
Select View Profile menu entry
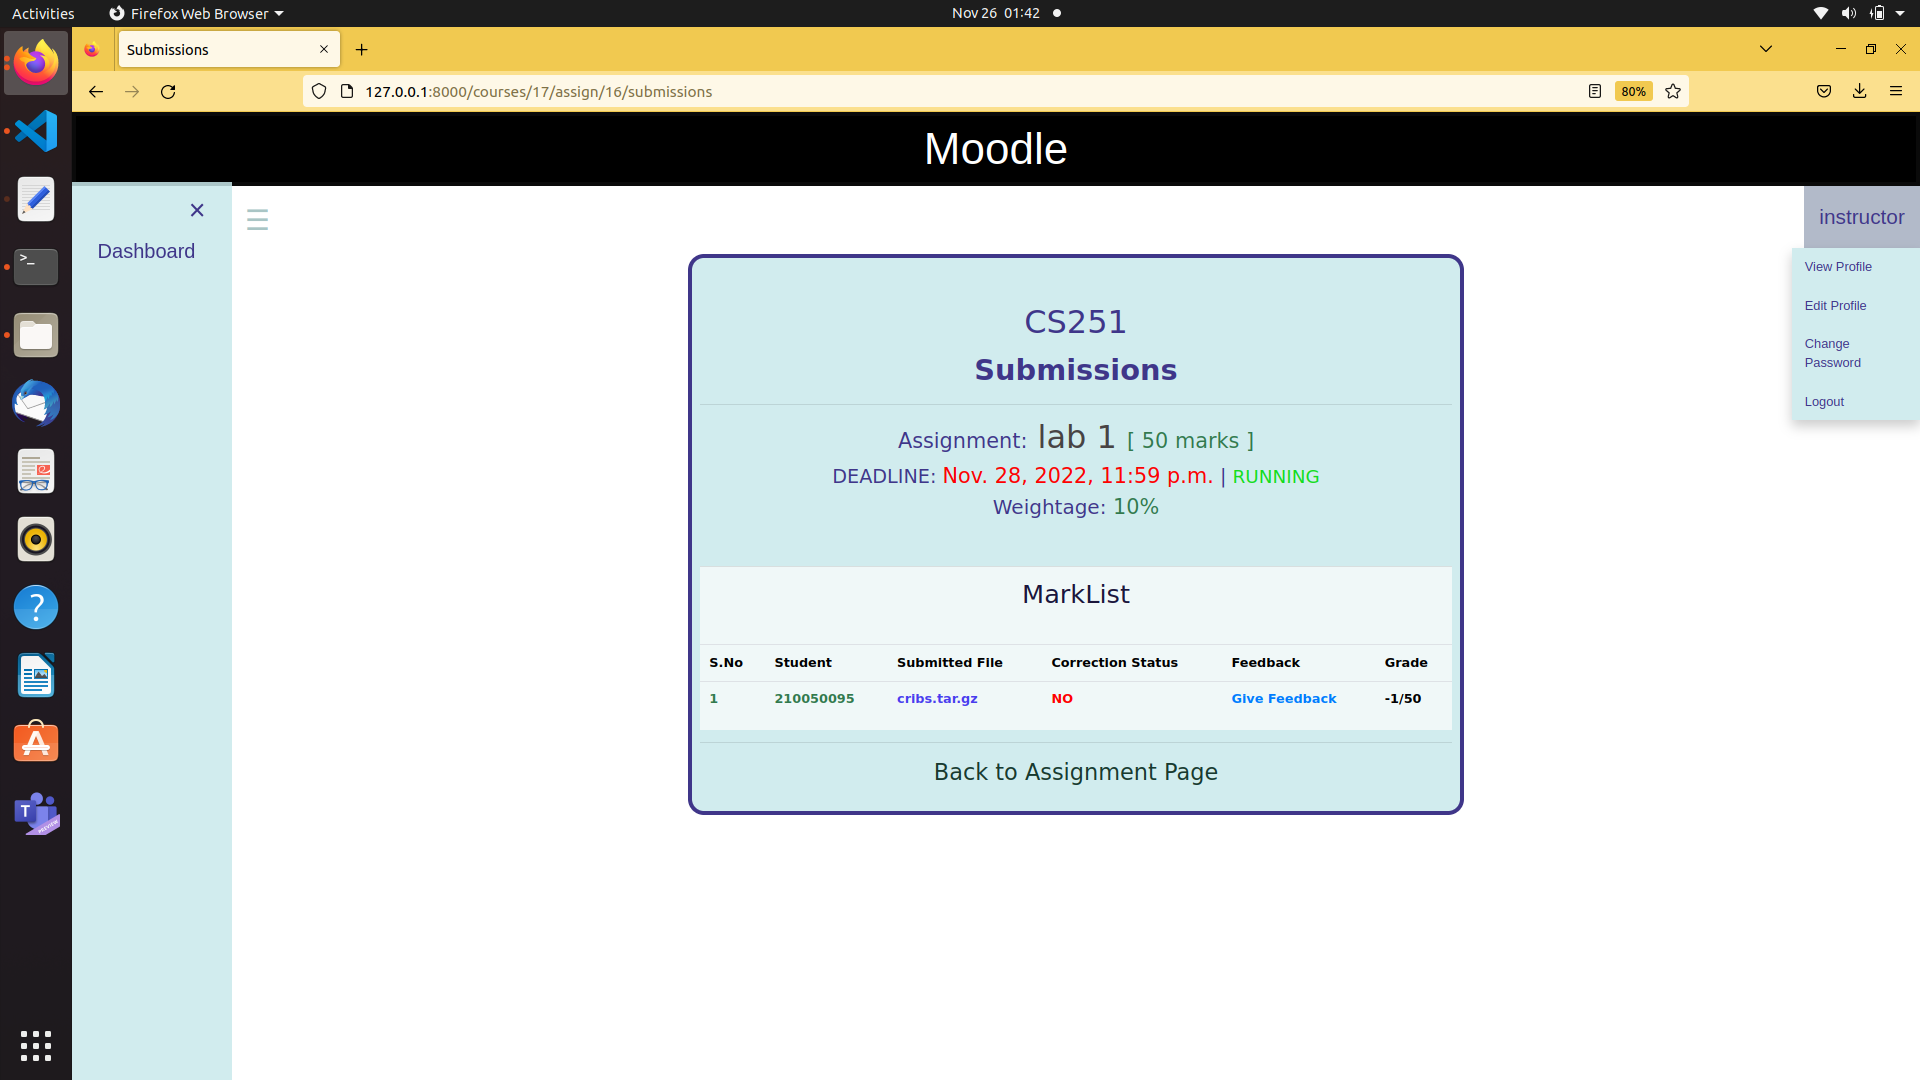(1838, 267)
